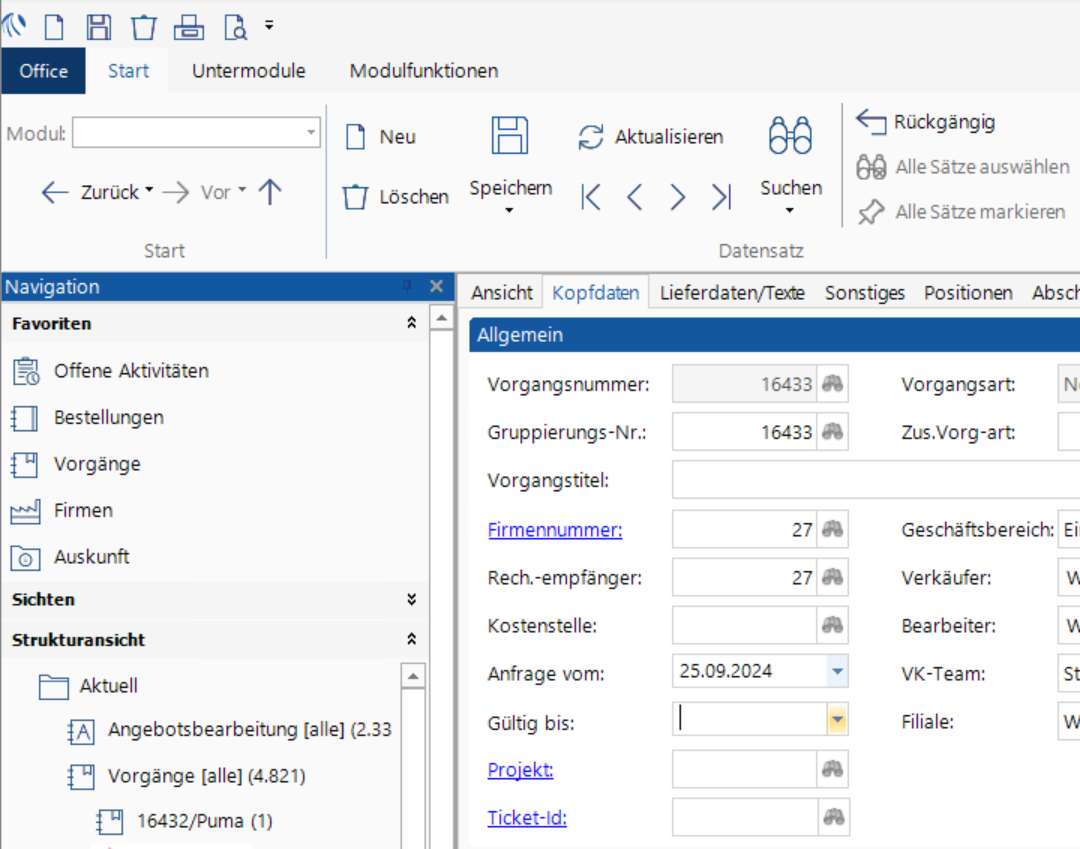This screenshot has height=849, width=1080.
Task: Collapse the Favoriten section
Action: pos(411,323)
